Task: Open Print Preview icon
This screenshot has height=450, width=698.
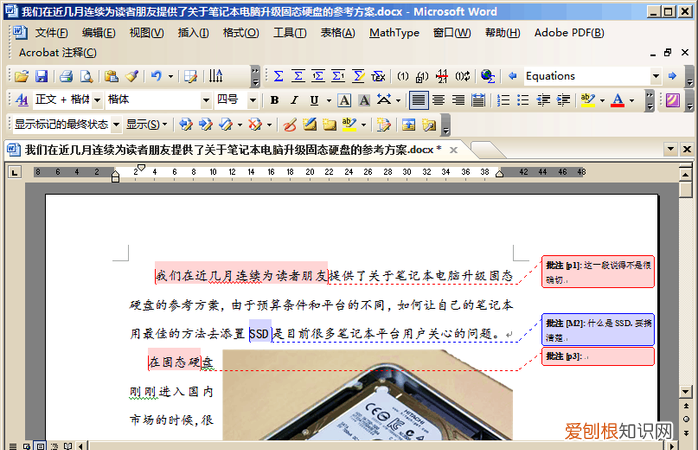Action: point(86,76)
